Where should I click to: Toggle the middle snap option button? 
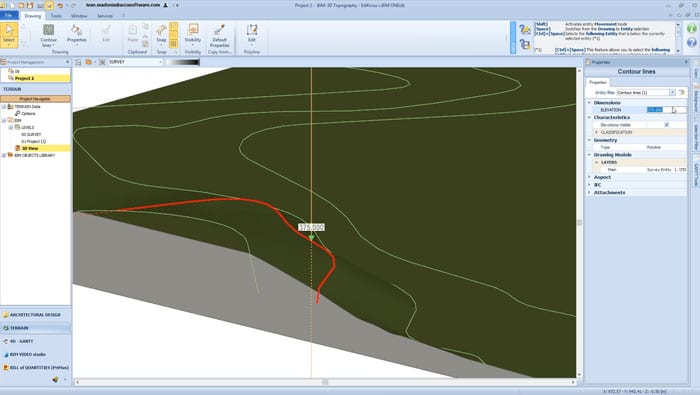174,35
